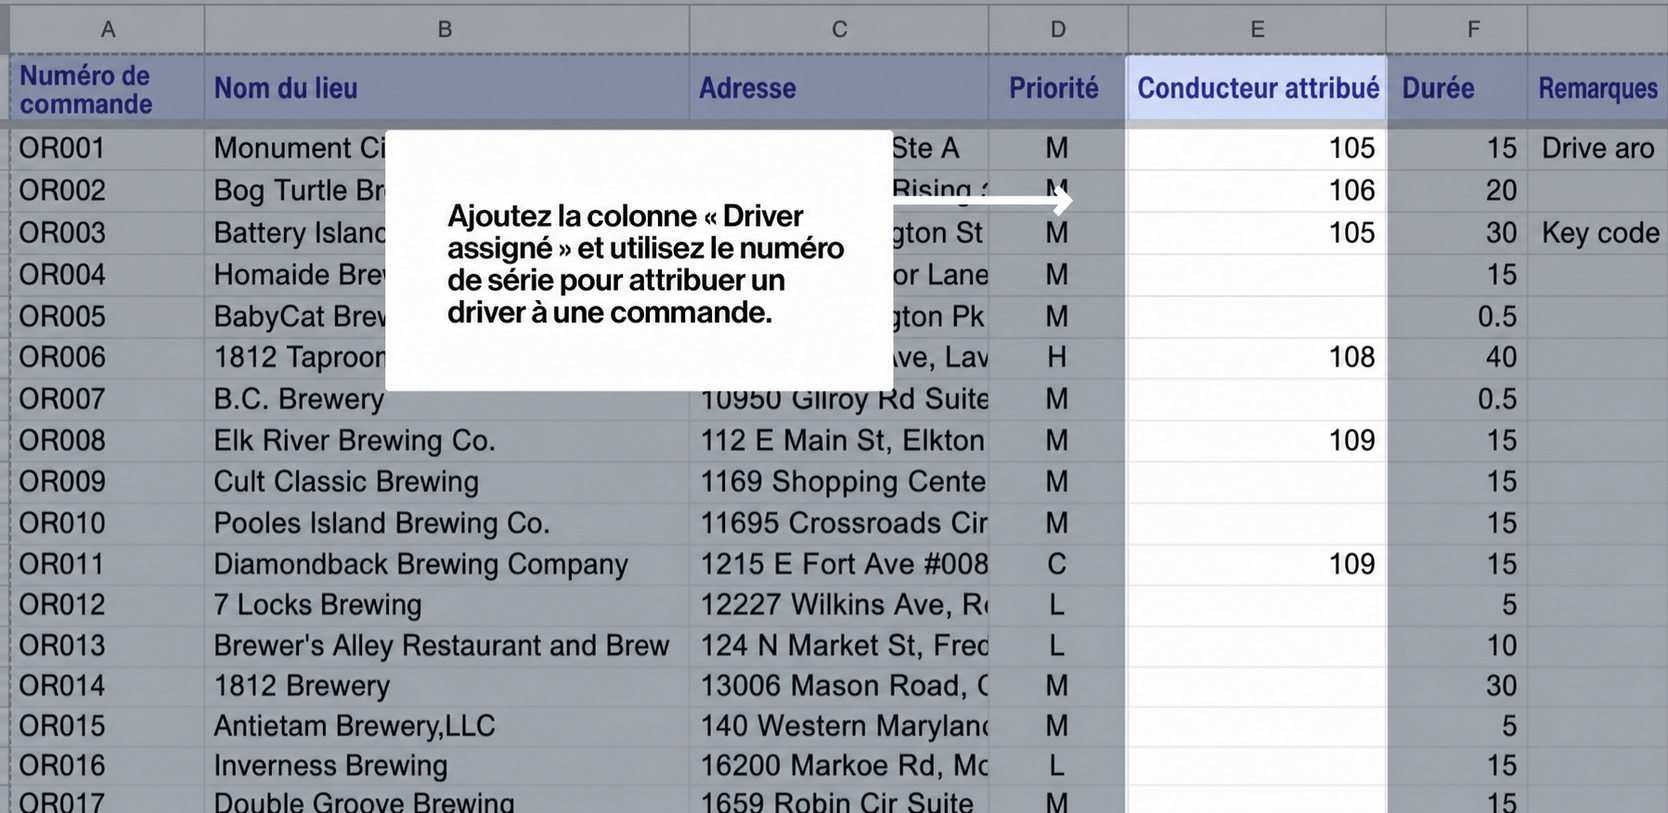1668x813 pixels.
Task: Click order number cell OR005
Action: click(x=107, y=316)
